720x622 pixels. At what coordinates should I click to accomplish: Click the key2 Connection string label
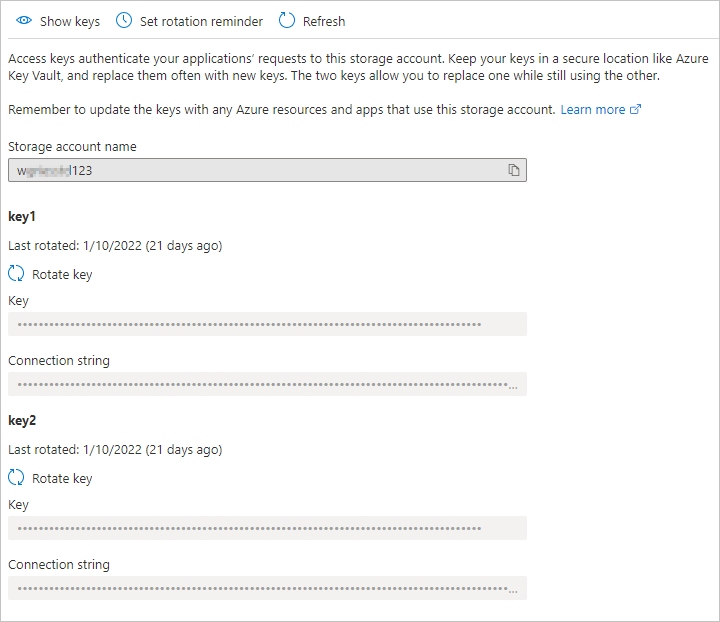[59, 565]
